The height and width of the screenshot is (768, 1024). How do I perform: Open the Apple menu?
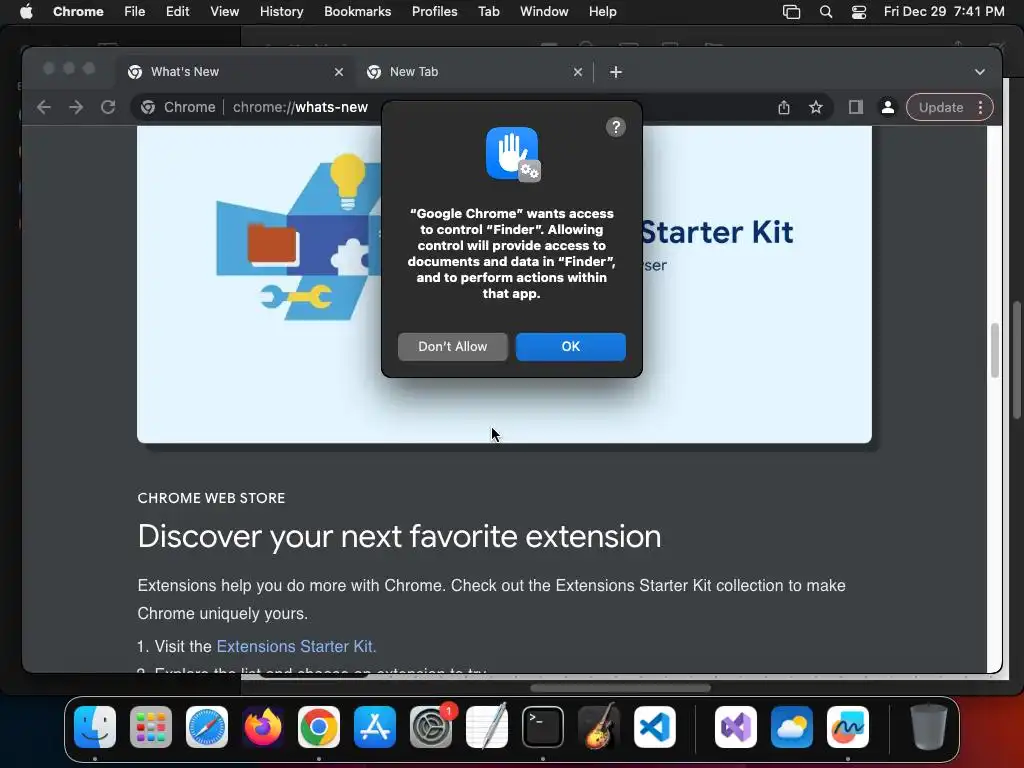pos(26,11)
